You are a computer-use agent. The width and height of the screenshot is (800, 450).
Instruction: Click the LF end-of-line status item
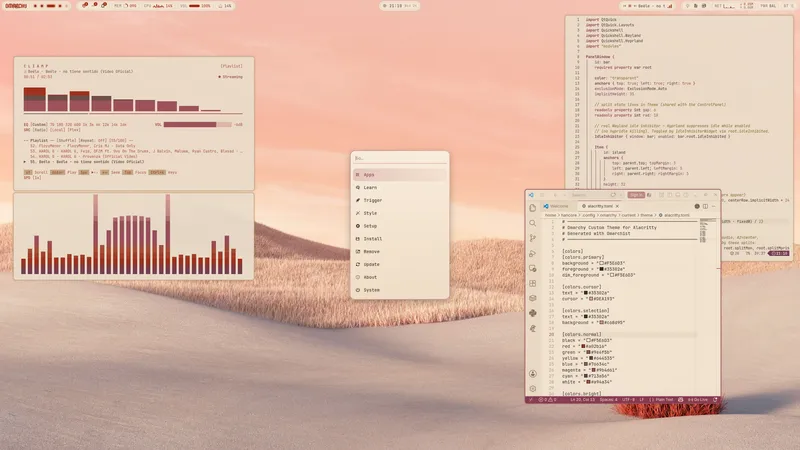point(641,399)
